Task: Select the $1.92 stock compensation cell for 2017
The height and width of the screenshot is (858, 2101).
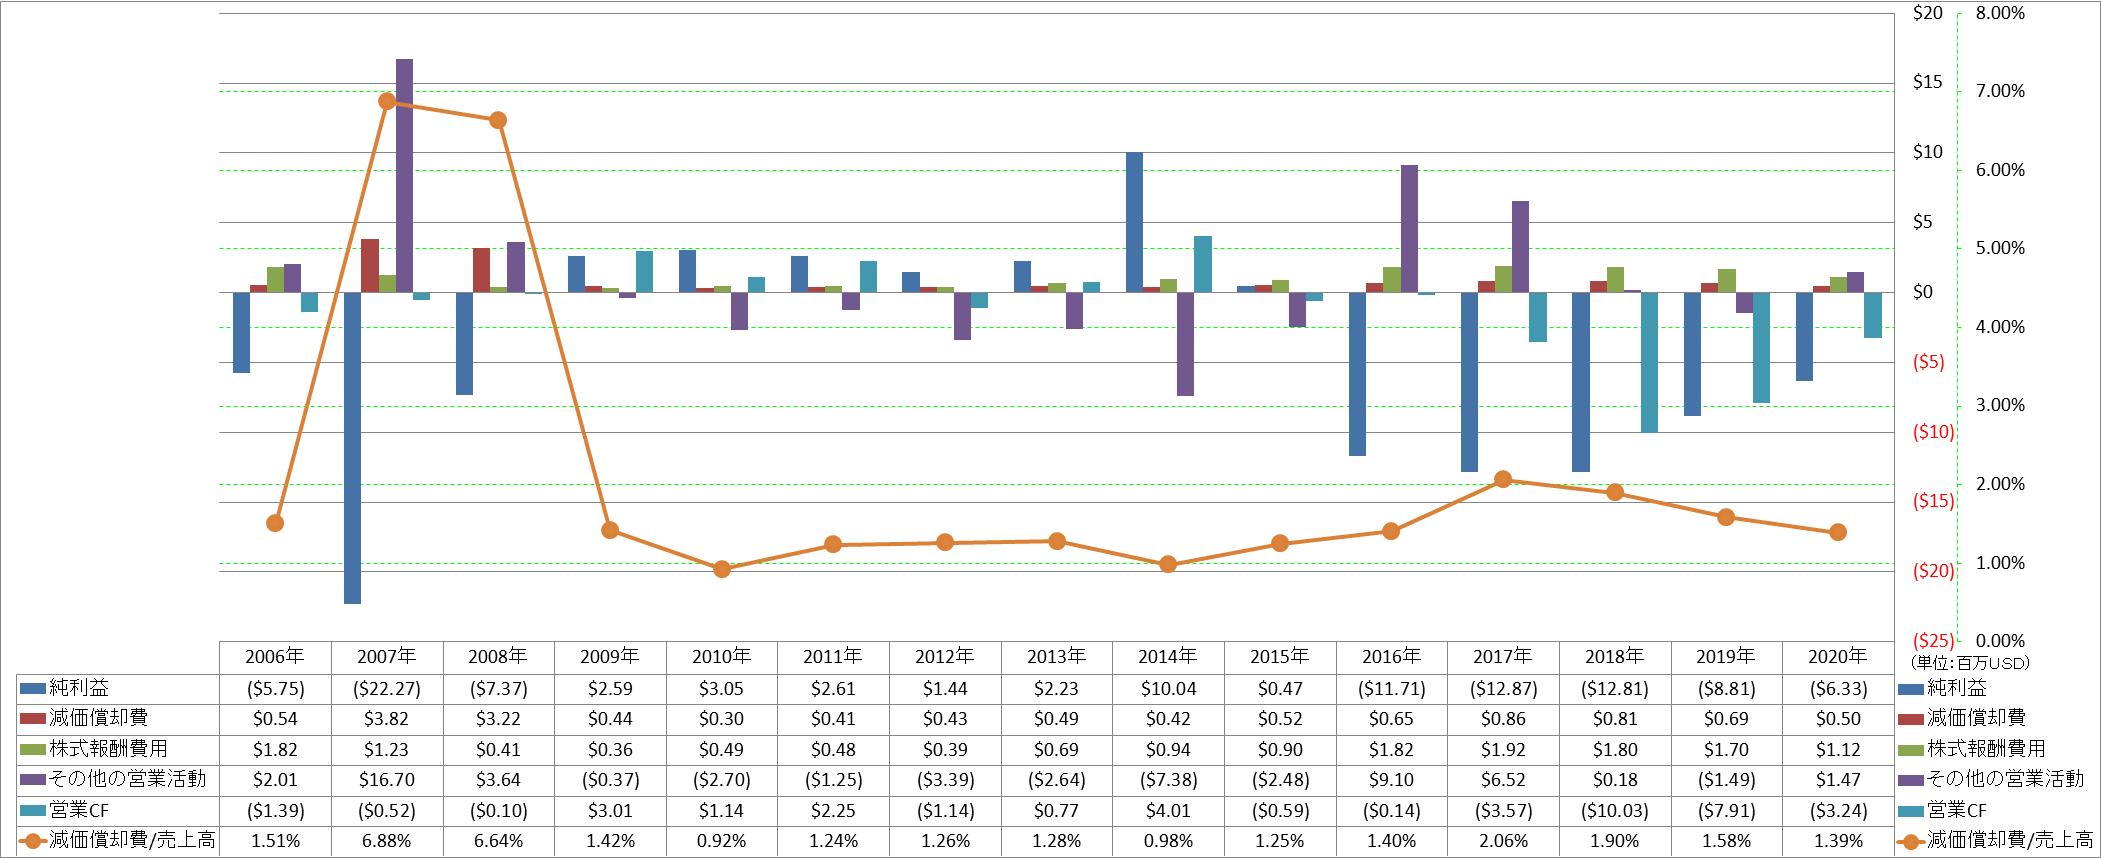Action: (1503, 750)
